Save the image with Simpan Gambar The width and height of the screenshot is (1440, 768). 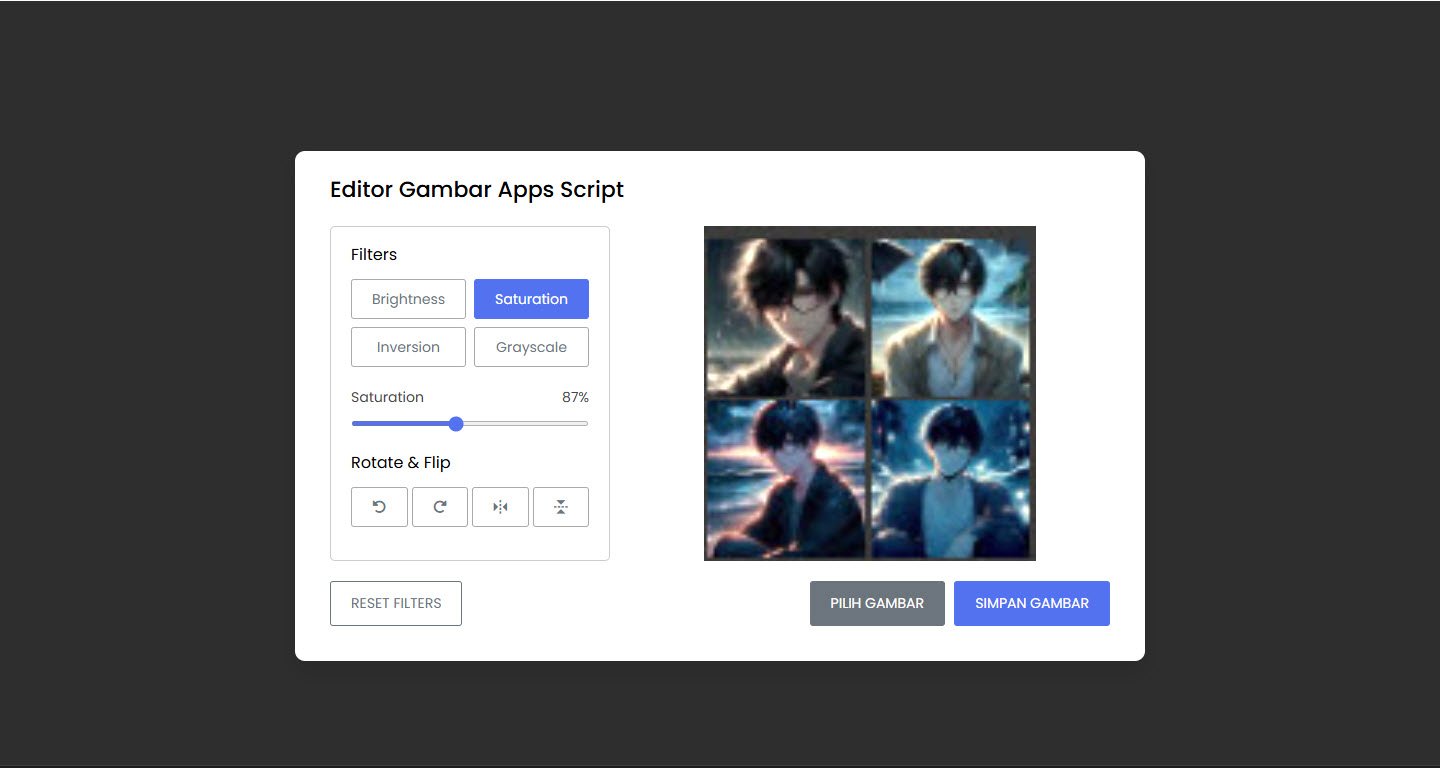(x=1032, y=604)
